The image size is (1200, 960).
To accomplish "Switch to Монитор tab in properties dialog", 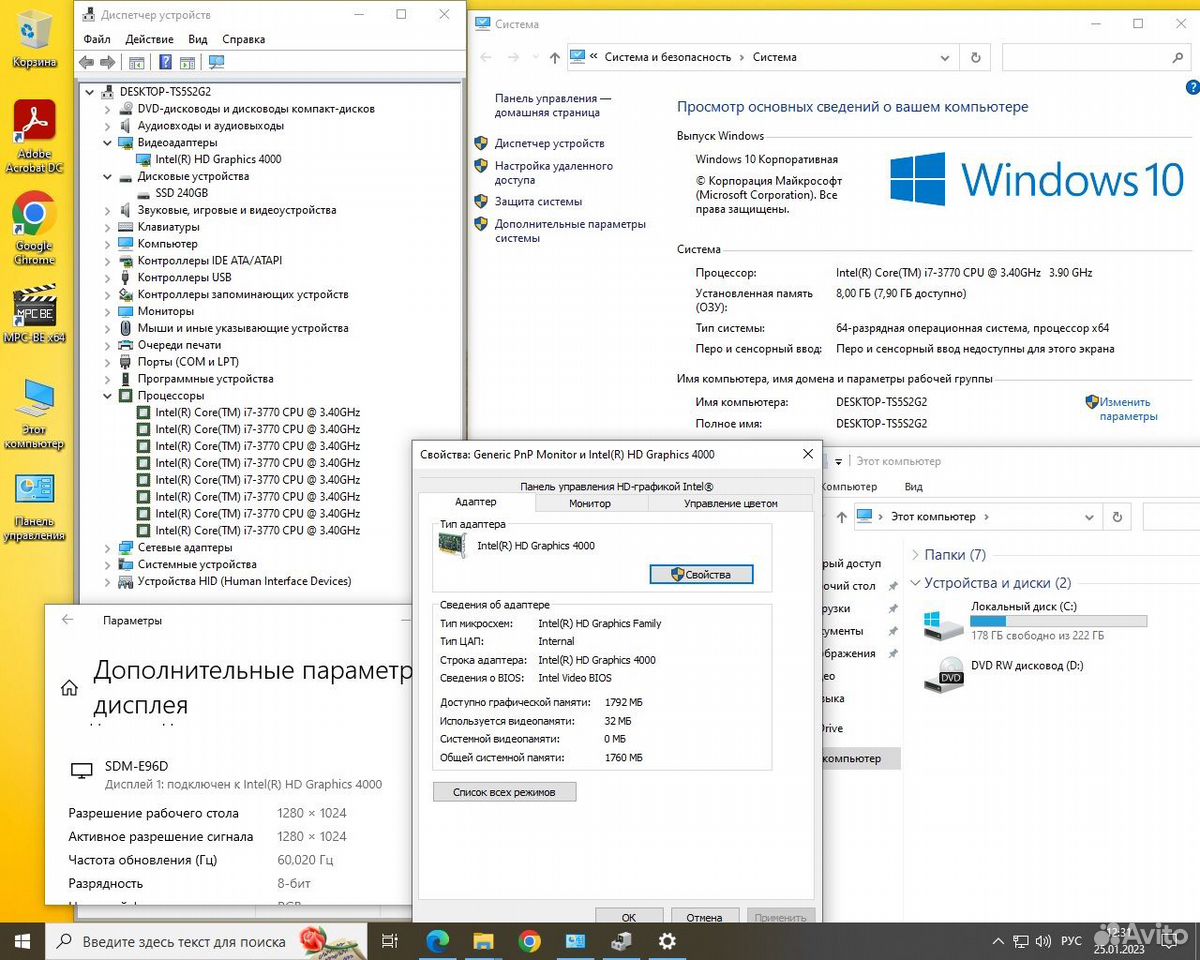I will (590, 503).
